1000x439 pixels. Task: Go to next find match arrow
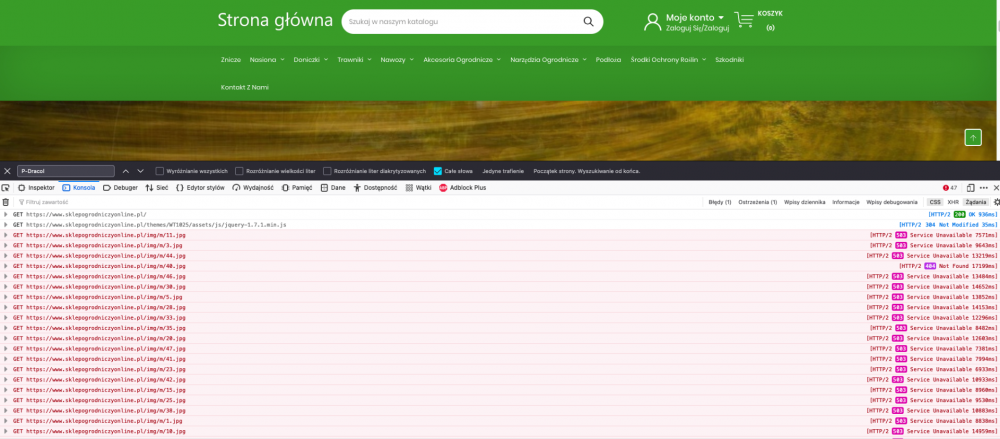pos(140,171)
